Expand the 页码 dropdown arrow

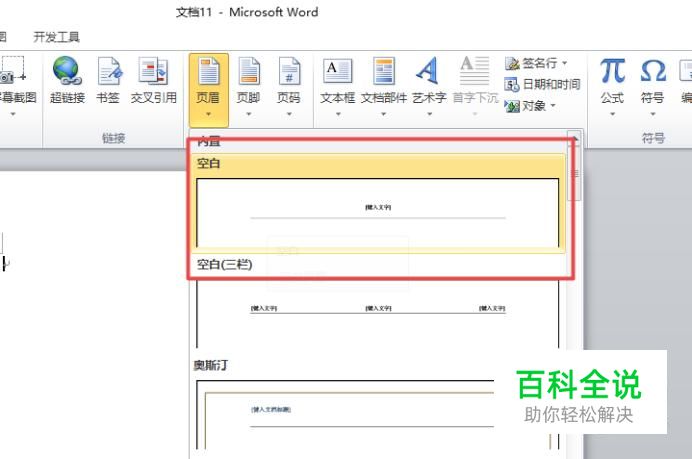click(289, 114)
